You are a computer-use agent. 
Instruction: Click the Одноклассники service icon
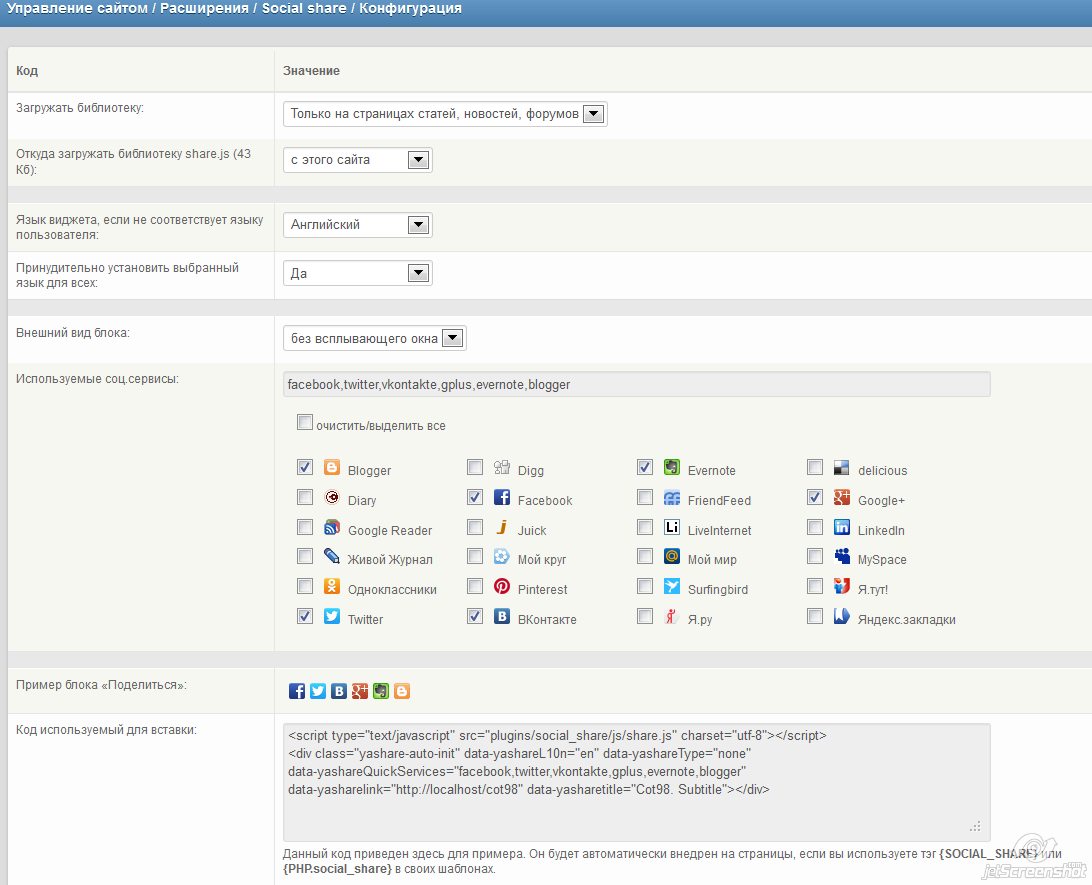332,586
